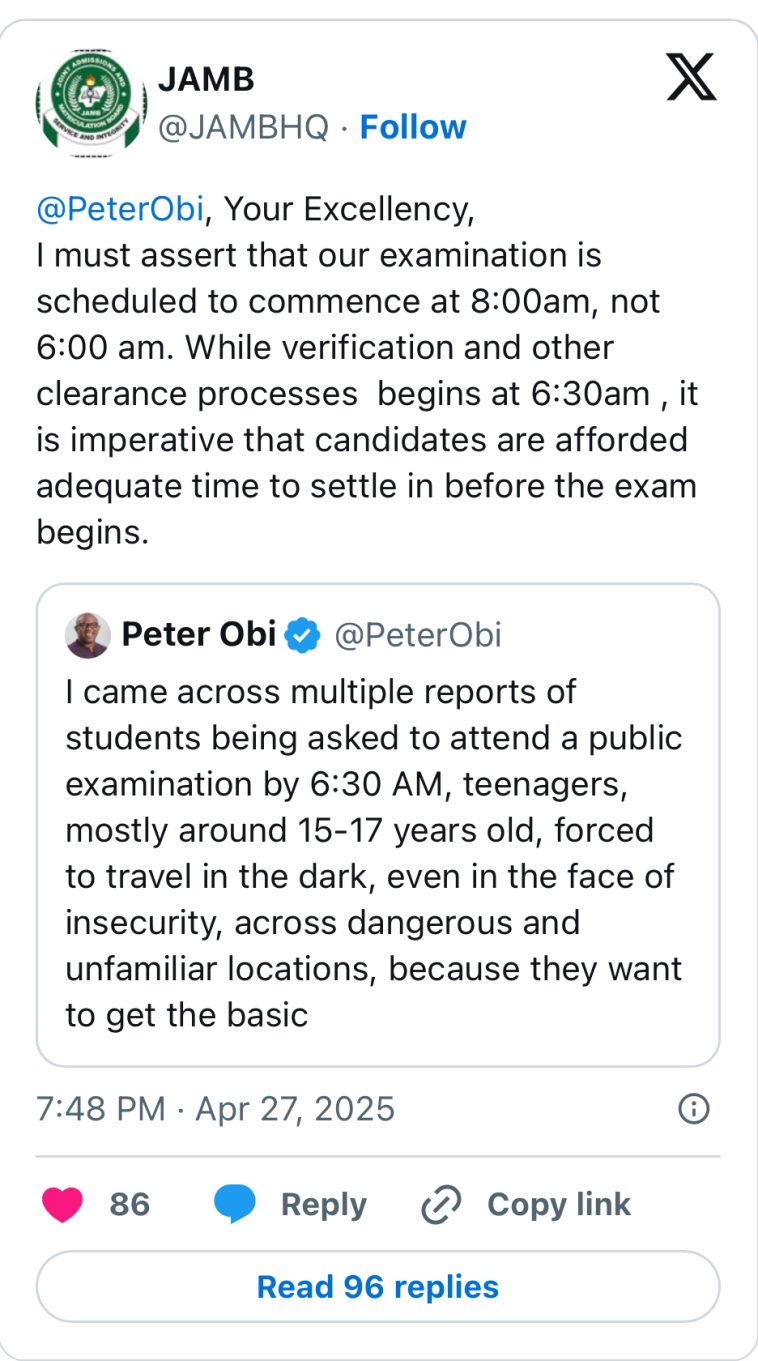Click the Copy link chain icon

click(x=441, y=1204)
